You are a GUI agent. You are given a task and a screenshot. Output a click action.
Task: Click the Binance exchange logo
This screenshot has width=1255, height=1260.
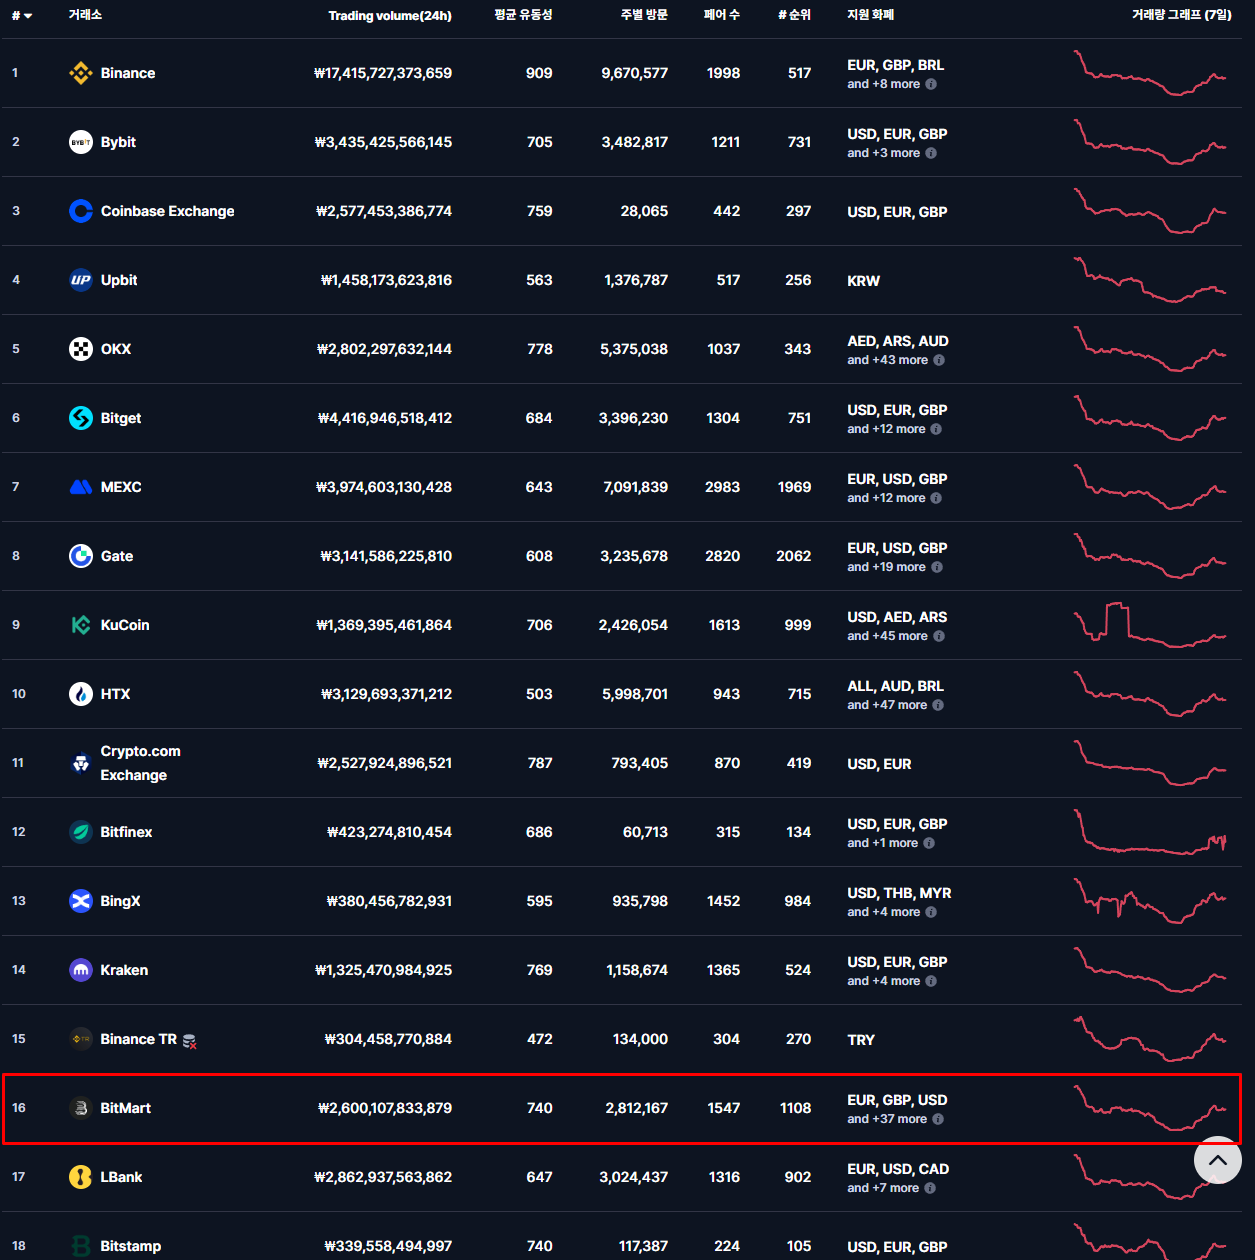(81, 73)
